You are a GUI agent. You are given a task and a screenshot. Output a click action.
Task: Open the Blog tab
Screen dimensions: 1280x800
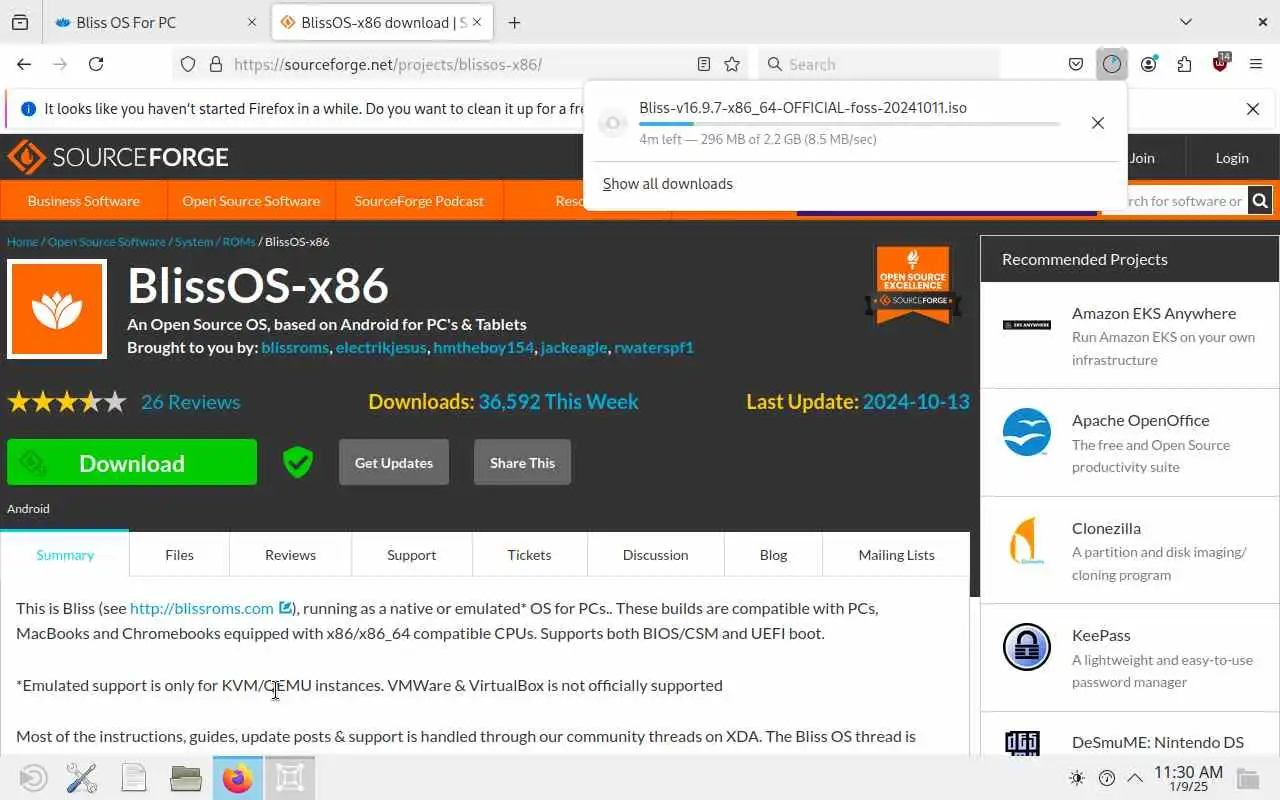pyautogui.click(x=773, y=554)
